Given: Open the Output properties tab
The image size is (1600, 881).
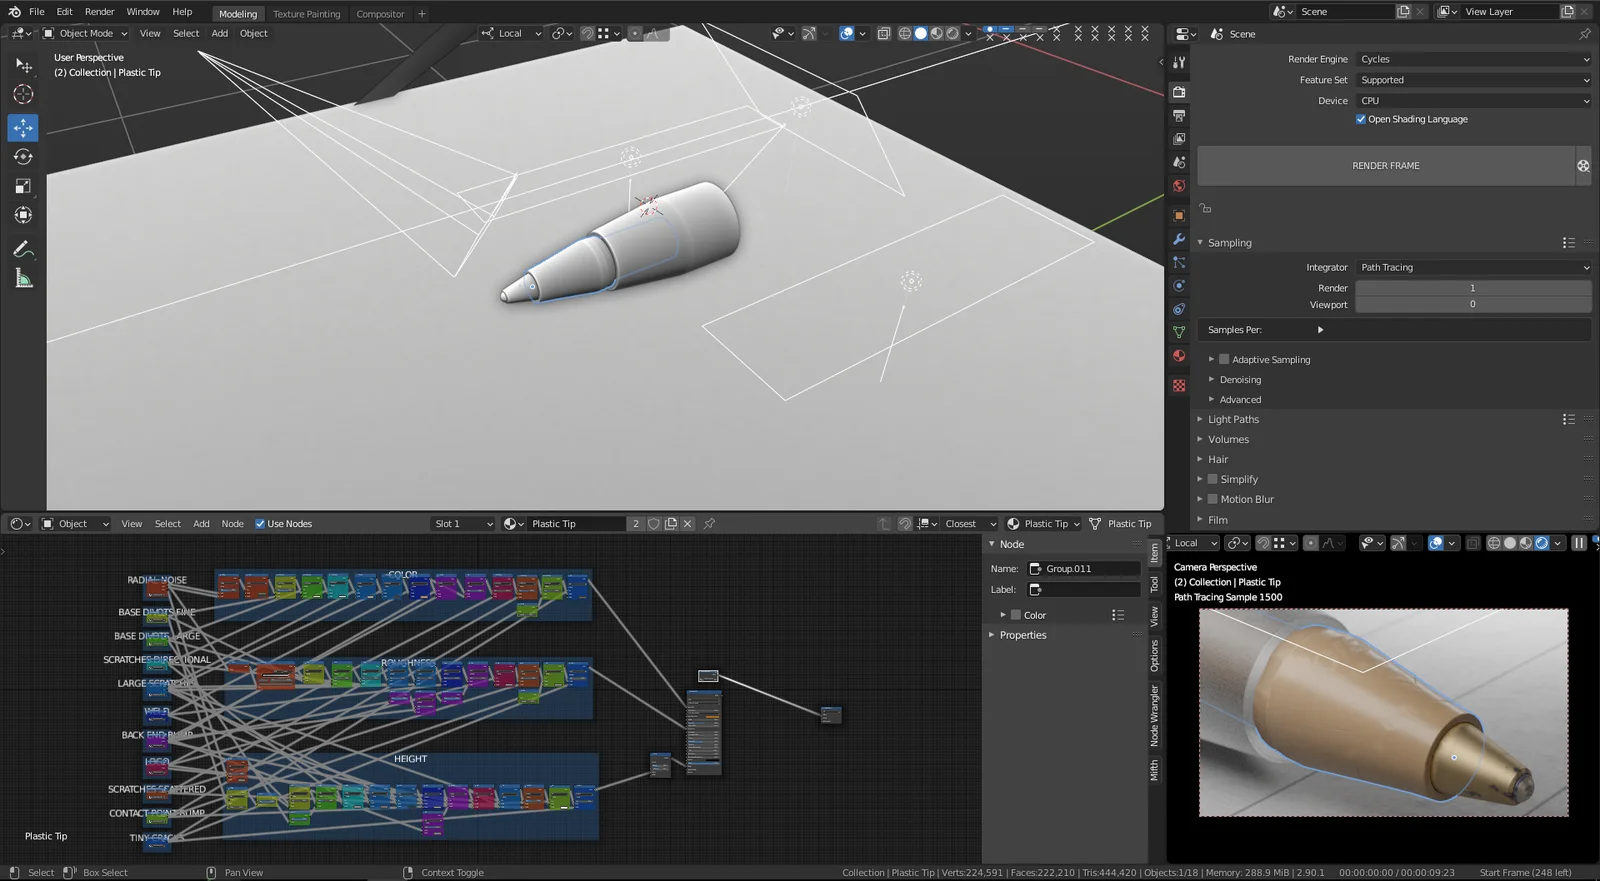Looking at the screenshot, I should (1179, 115).
